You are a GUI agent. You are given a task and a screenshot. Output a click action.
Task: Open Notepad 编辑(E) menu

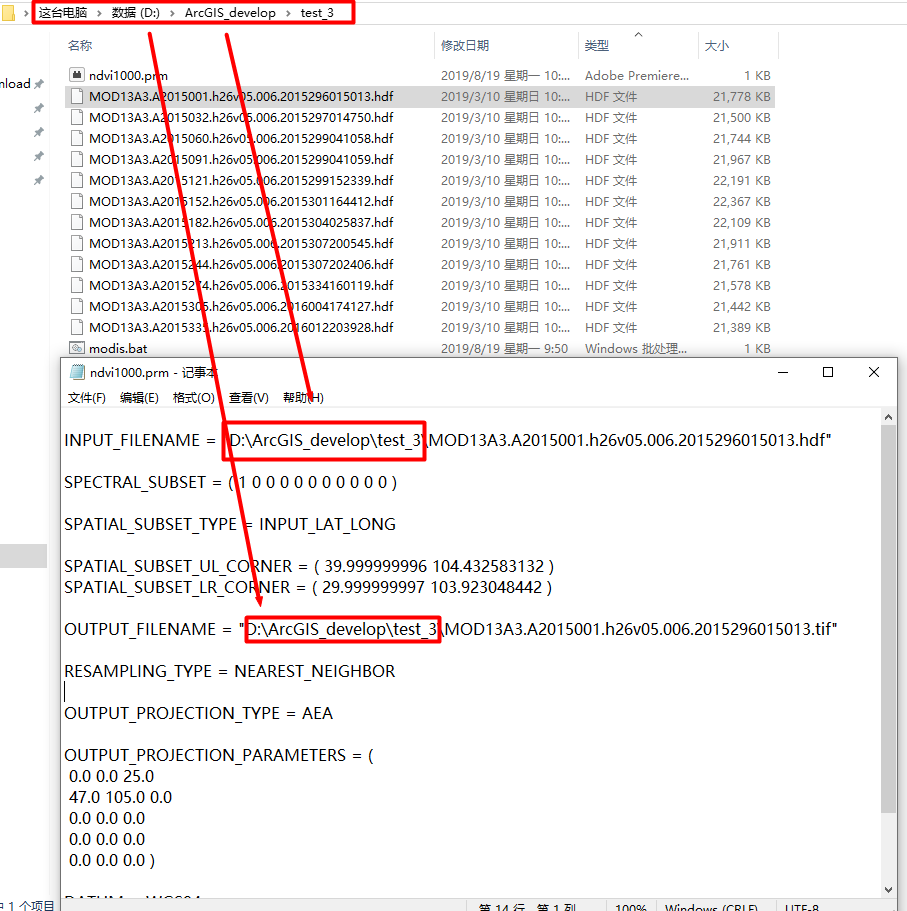139,397
